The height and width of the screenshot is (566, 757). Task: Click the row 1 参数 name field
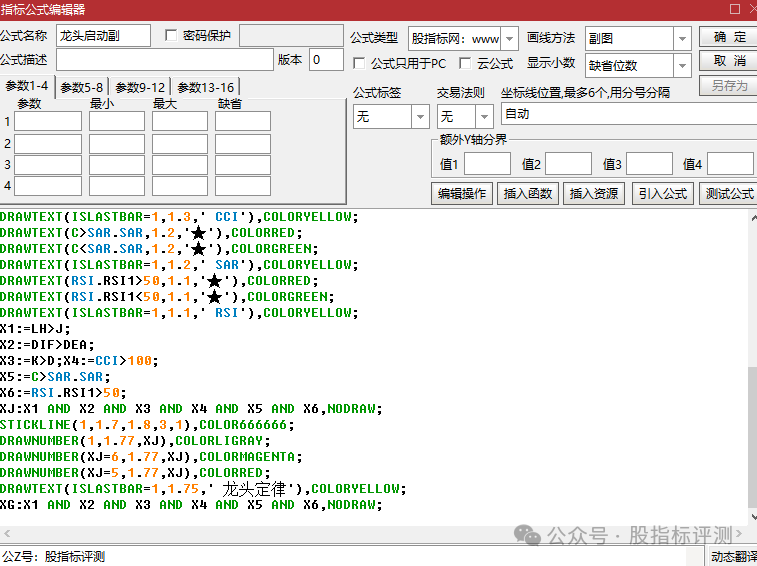(x=48, y=121)
